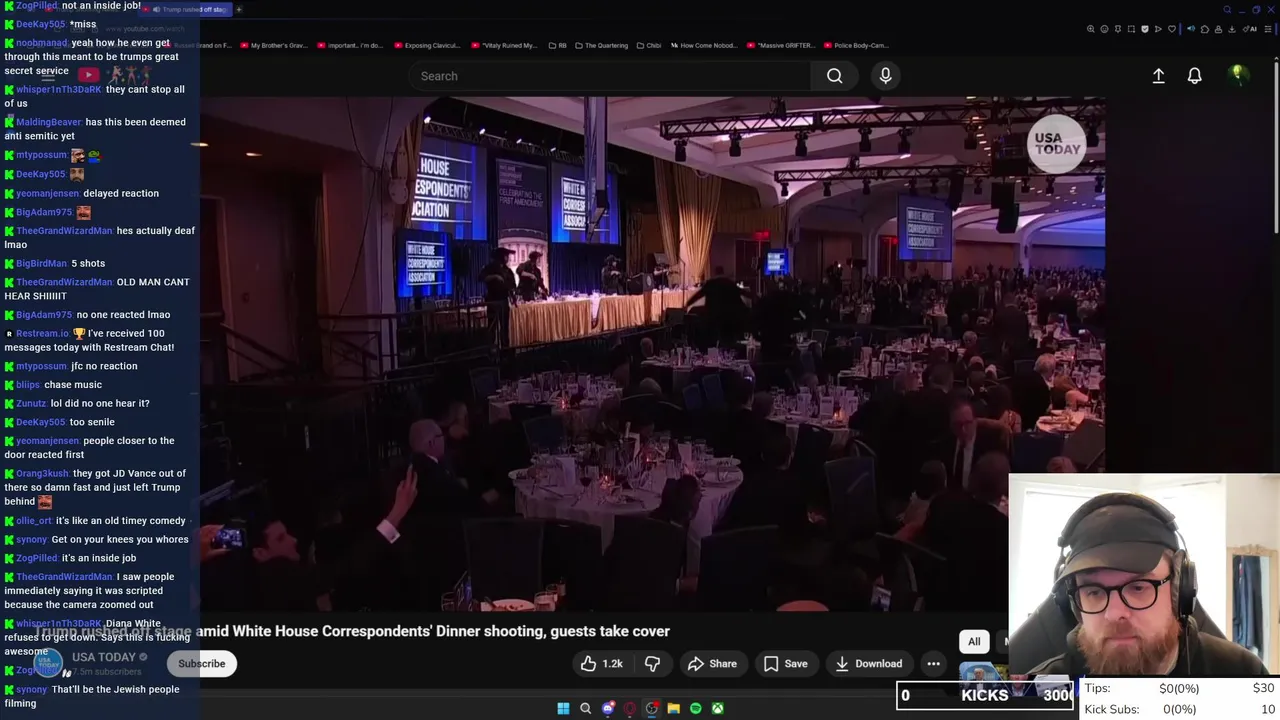Image resolution: width=1280 pixels, height=720 pixels.
Task: Open Opera browser from the taskbar
Action: click(629, 708)
